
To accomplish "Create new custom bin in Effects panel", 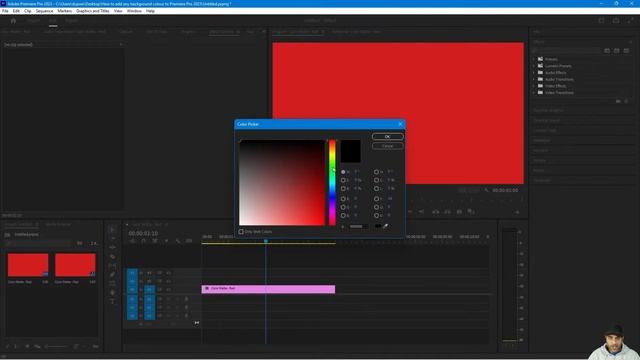I will 618,101.
